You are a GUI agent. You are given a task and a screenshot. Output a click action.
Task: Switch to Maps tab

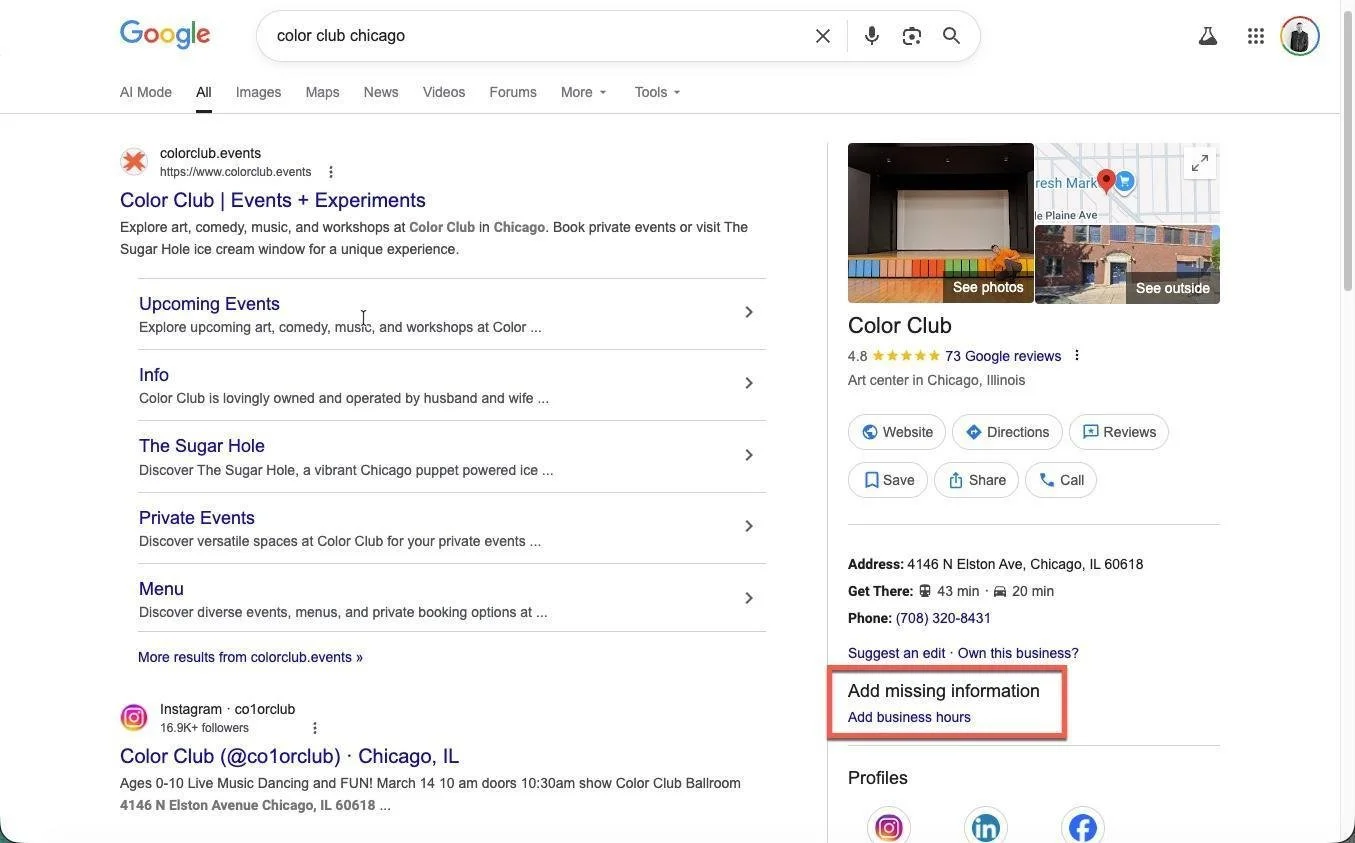coord(322,92)
